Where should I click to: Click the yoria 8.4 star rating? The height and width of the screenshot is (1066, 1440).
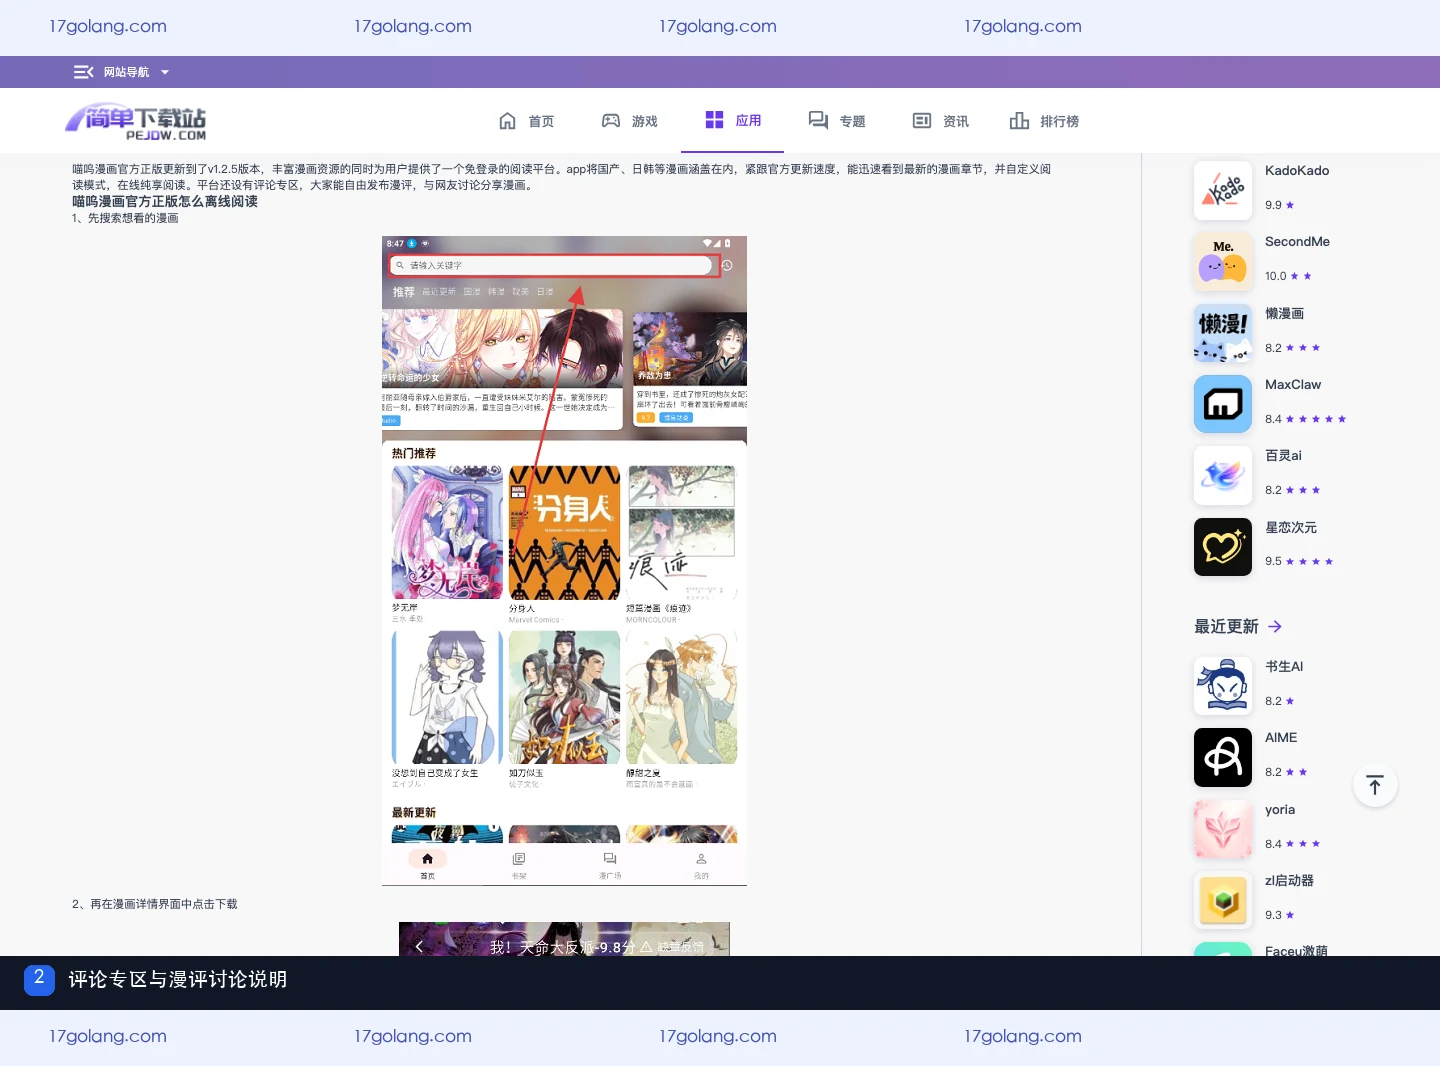coord(1293,844)
